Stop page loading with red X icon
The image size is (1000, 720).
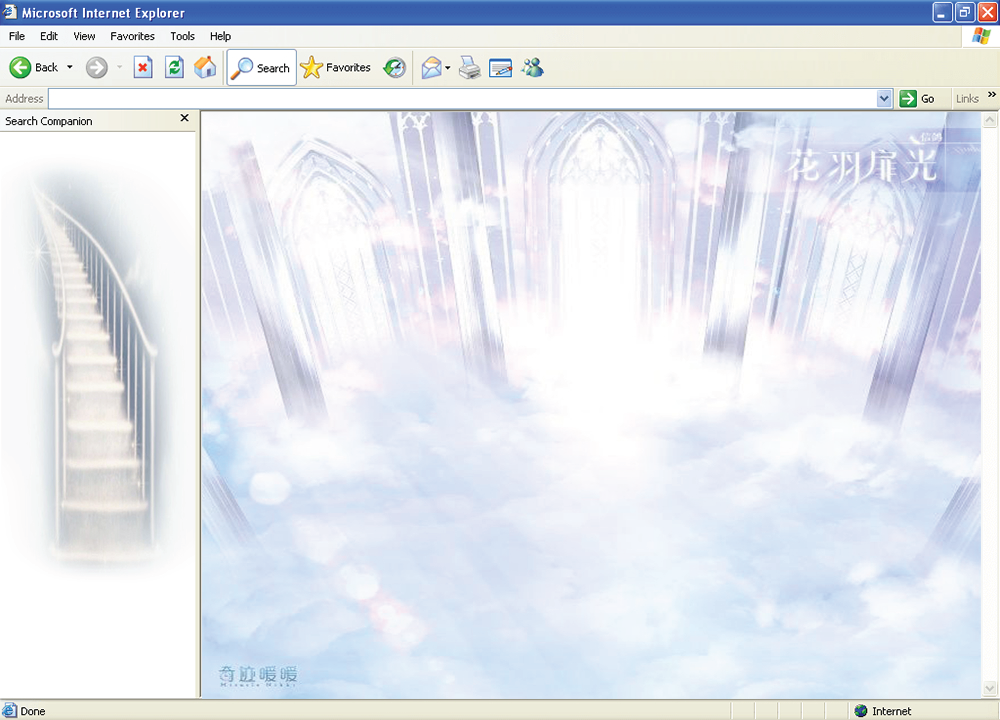pyautogui.click(x=143, y=67)
